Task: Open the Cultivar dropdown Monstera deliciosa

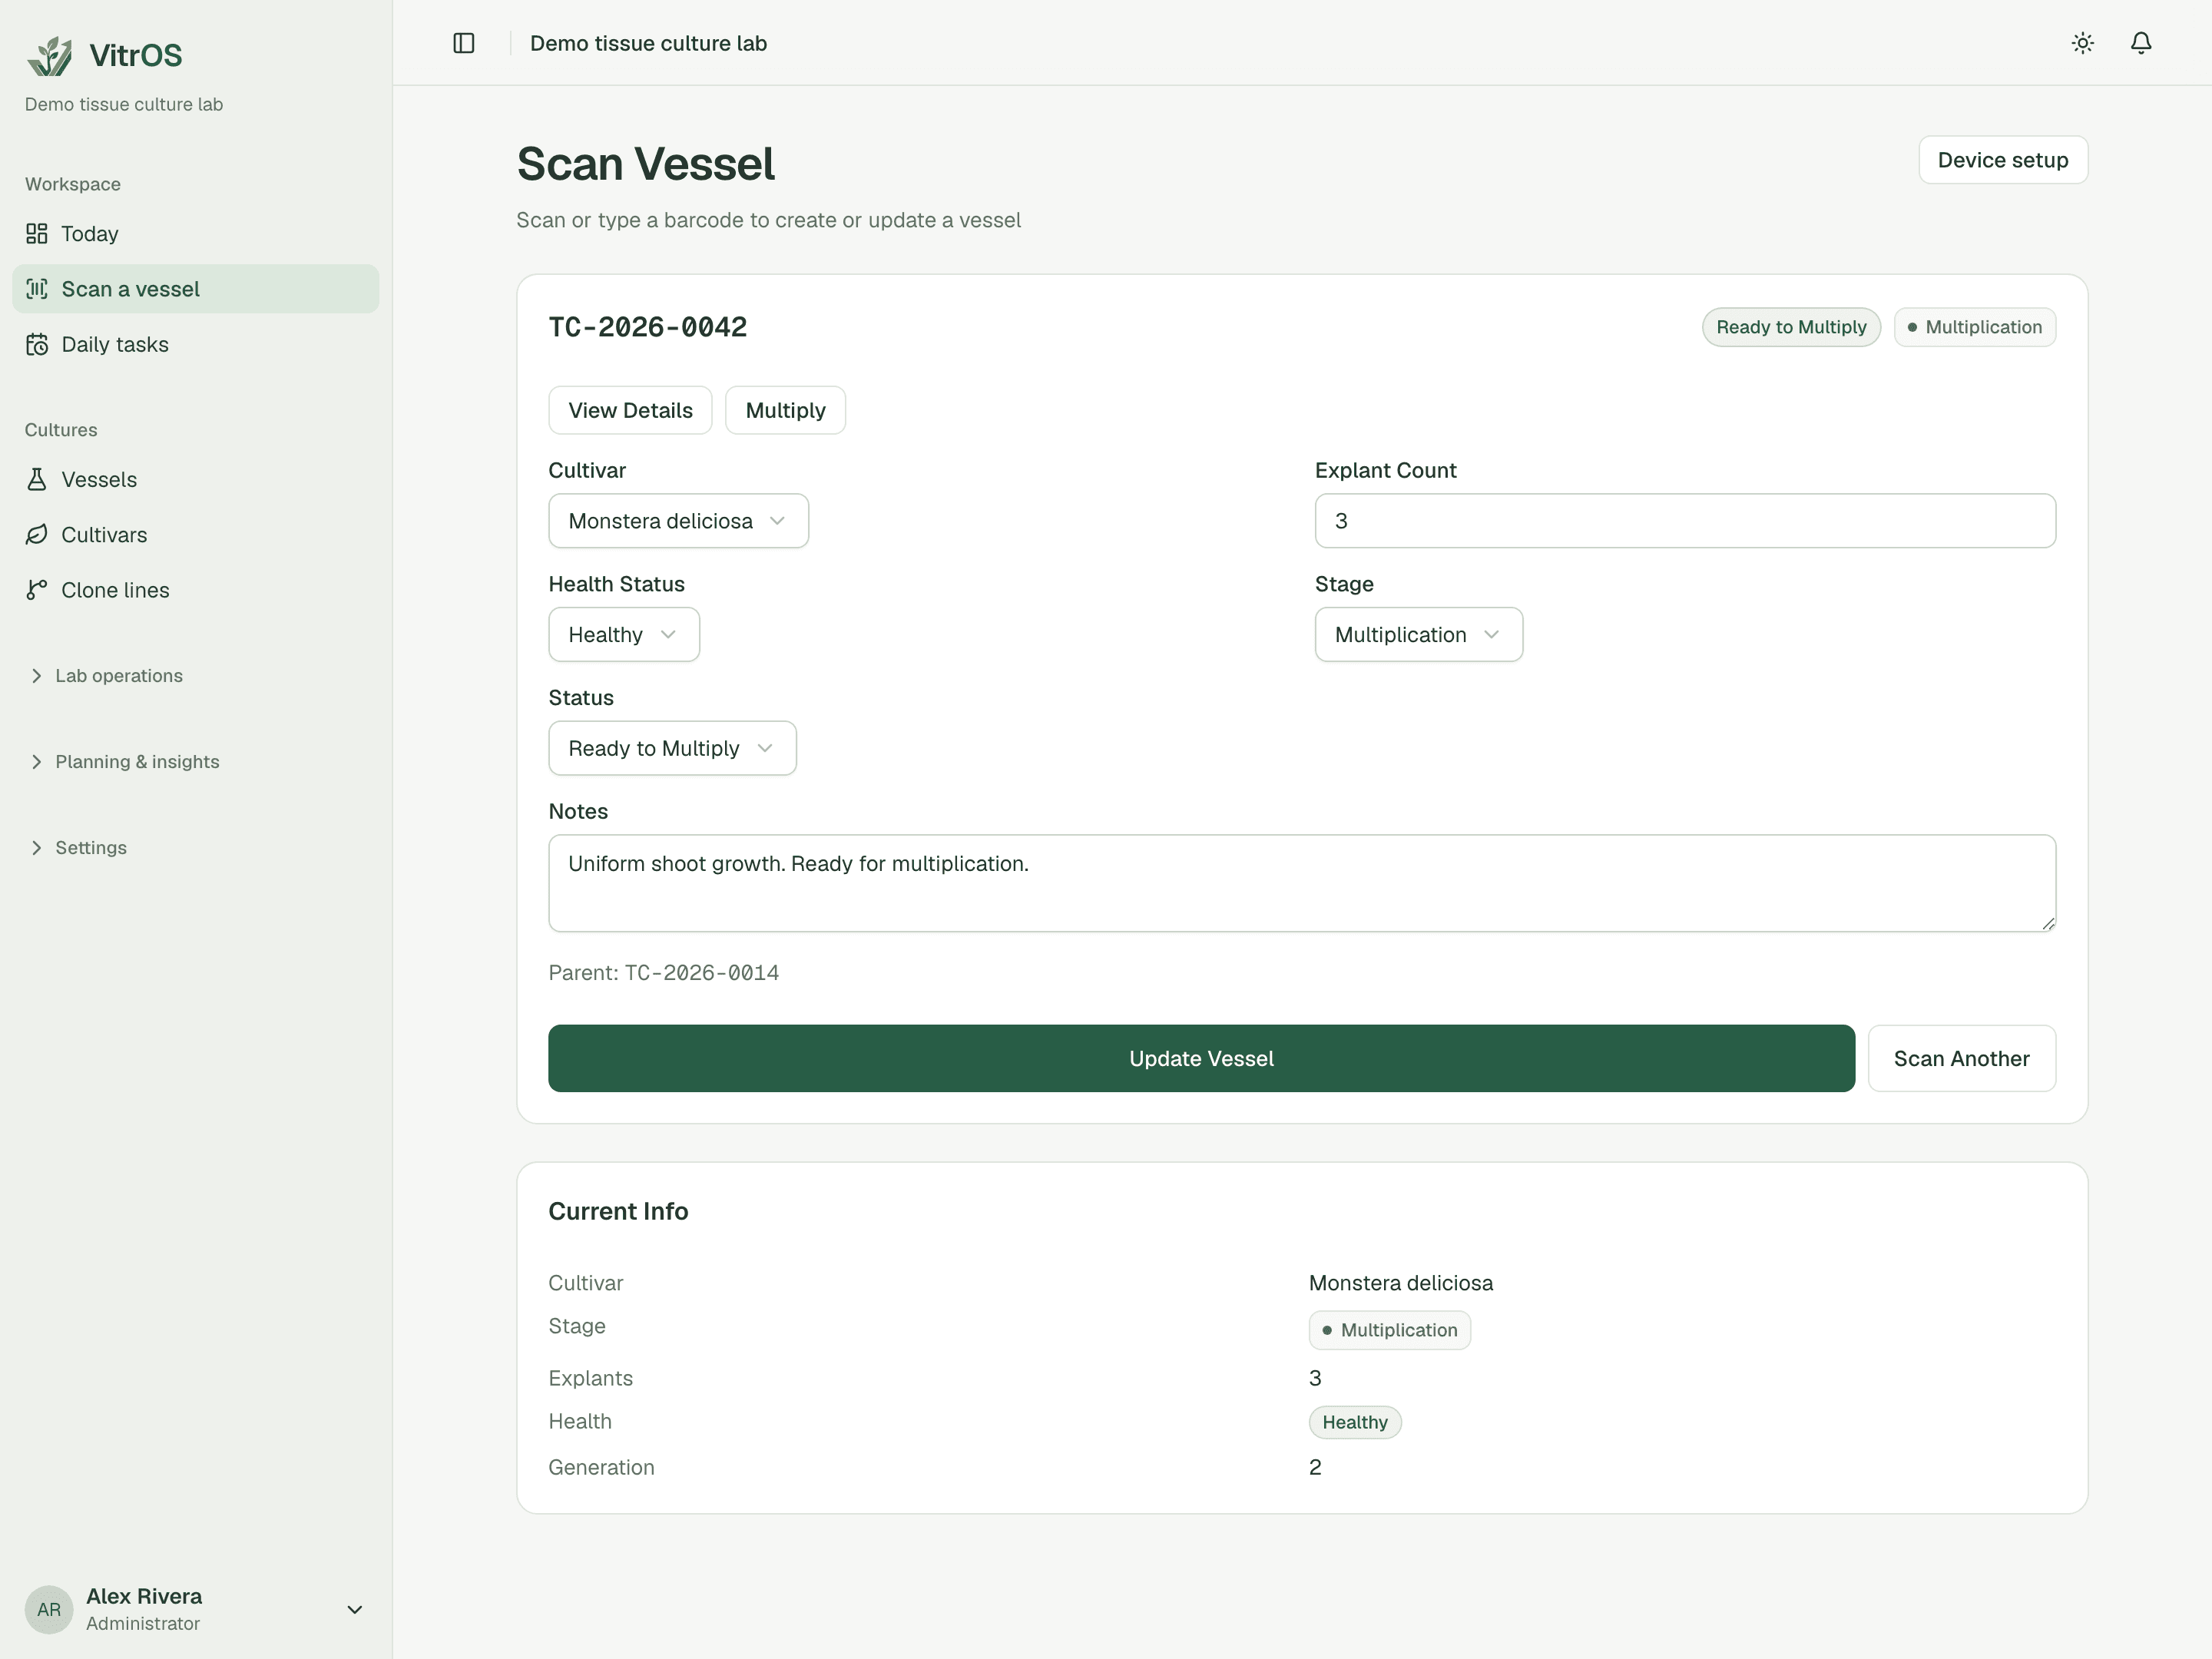Action: pyautogui.click(x=678, y=521)
